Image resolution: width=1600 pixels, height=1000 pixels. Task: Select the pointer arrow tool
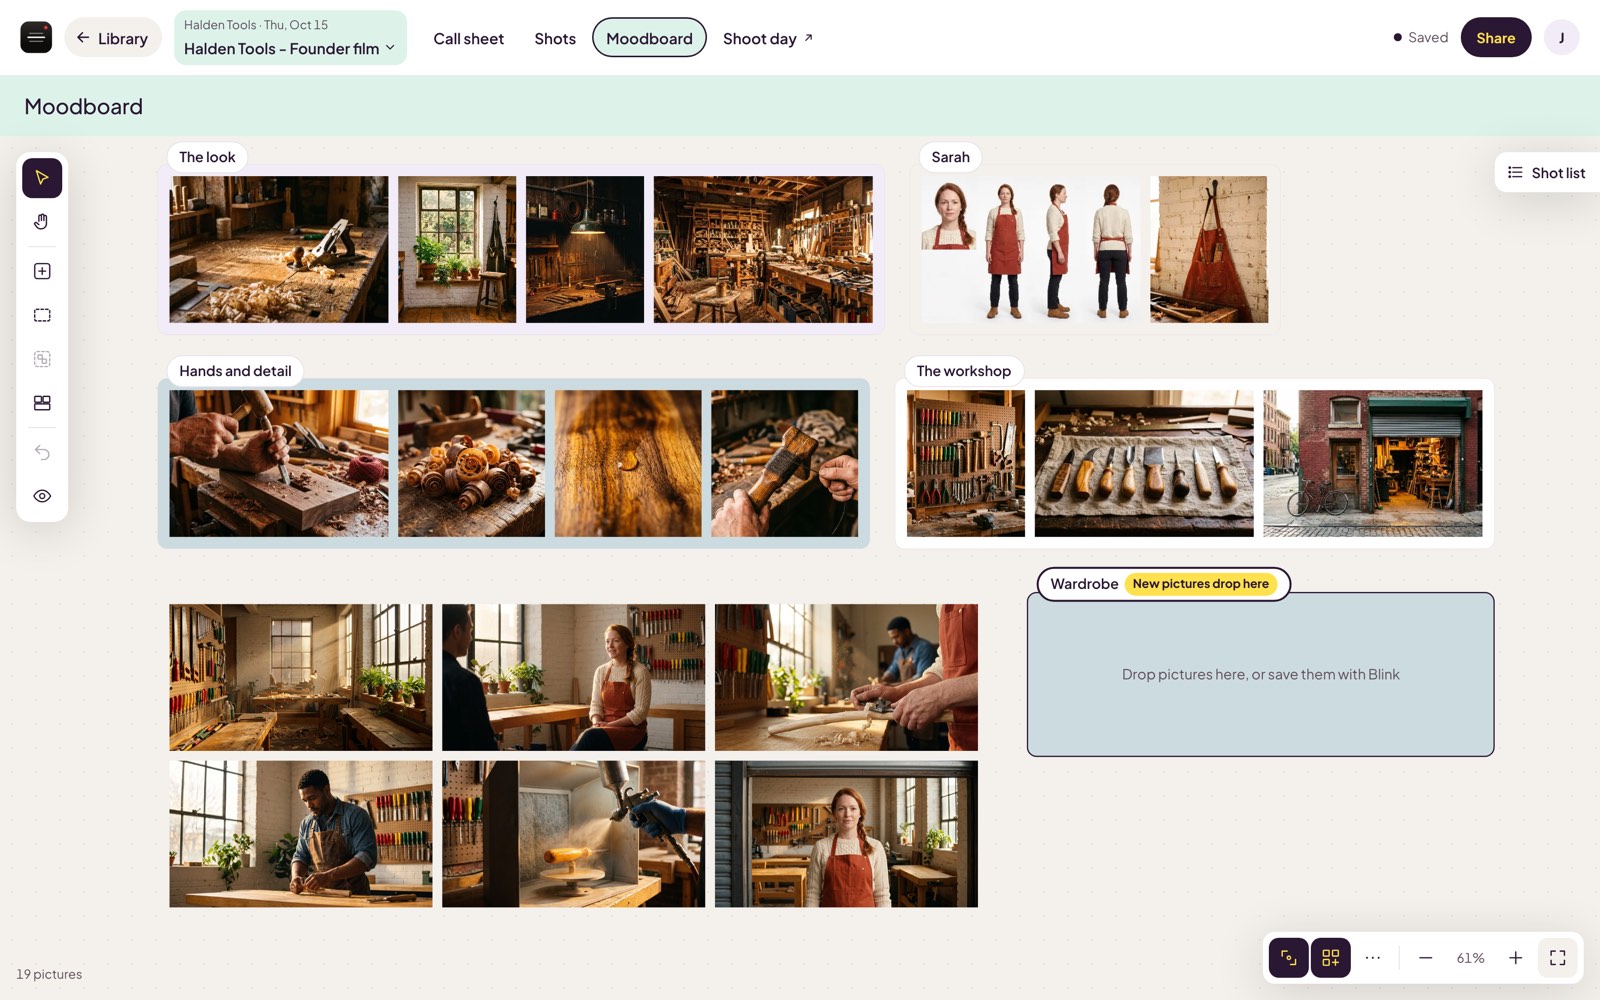[x=42, y=178]
